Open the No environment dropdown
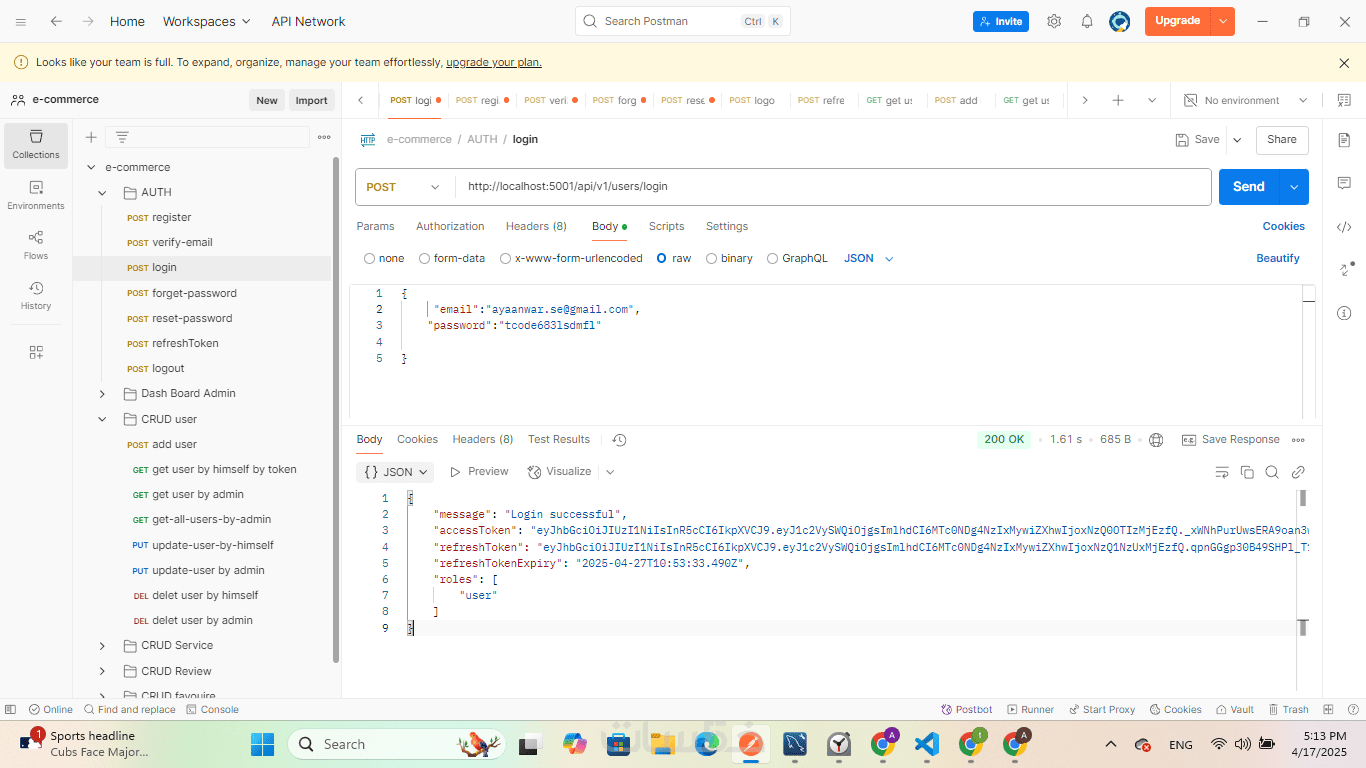Screen dimensions: 1366x768 pos(1246,100)
